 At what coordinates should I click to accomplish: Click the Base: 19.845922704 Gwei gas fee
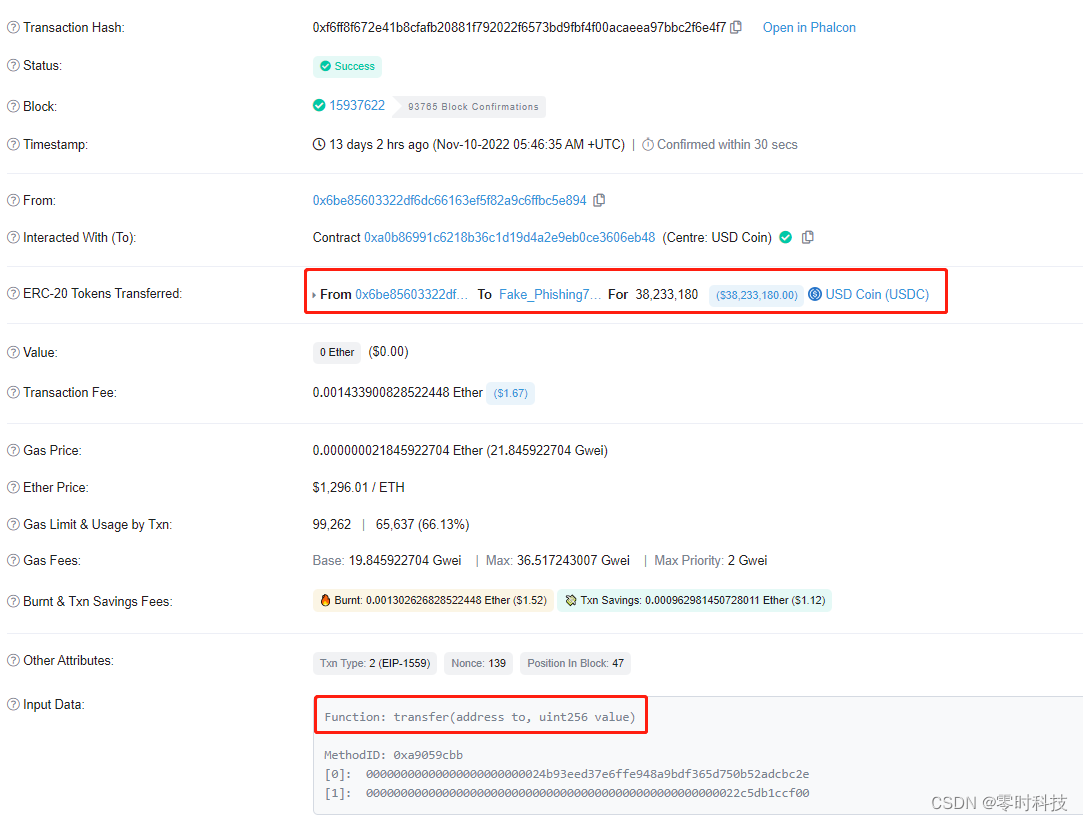tap(387, 561)
